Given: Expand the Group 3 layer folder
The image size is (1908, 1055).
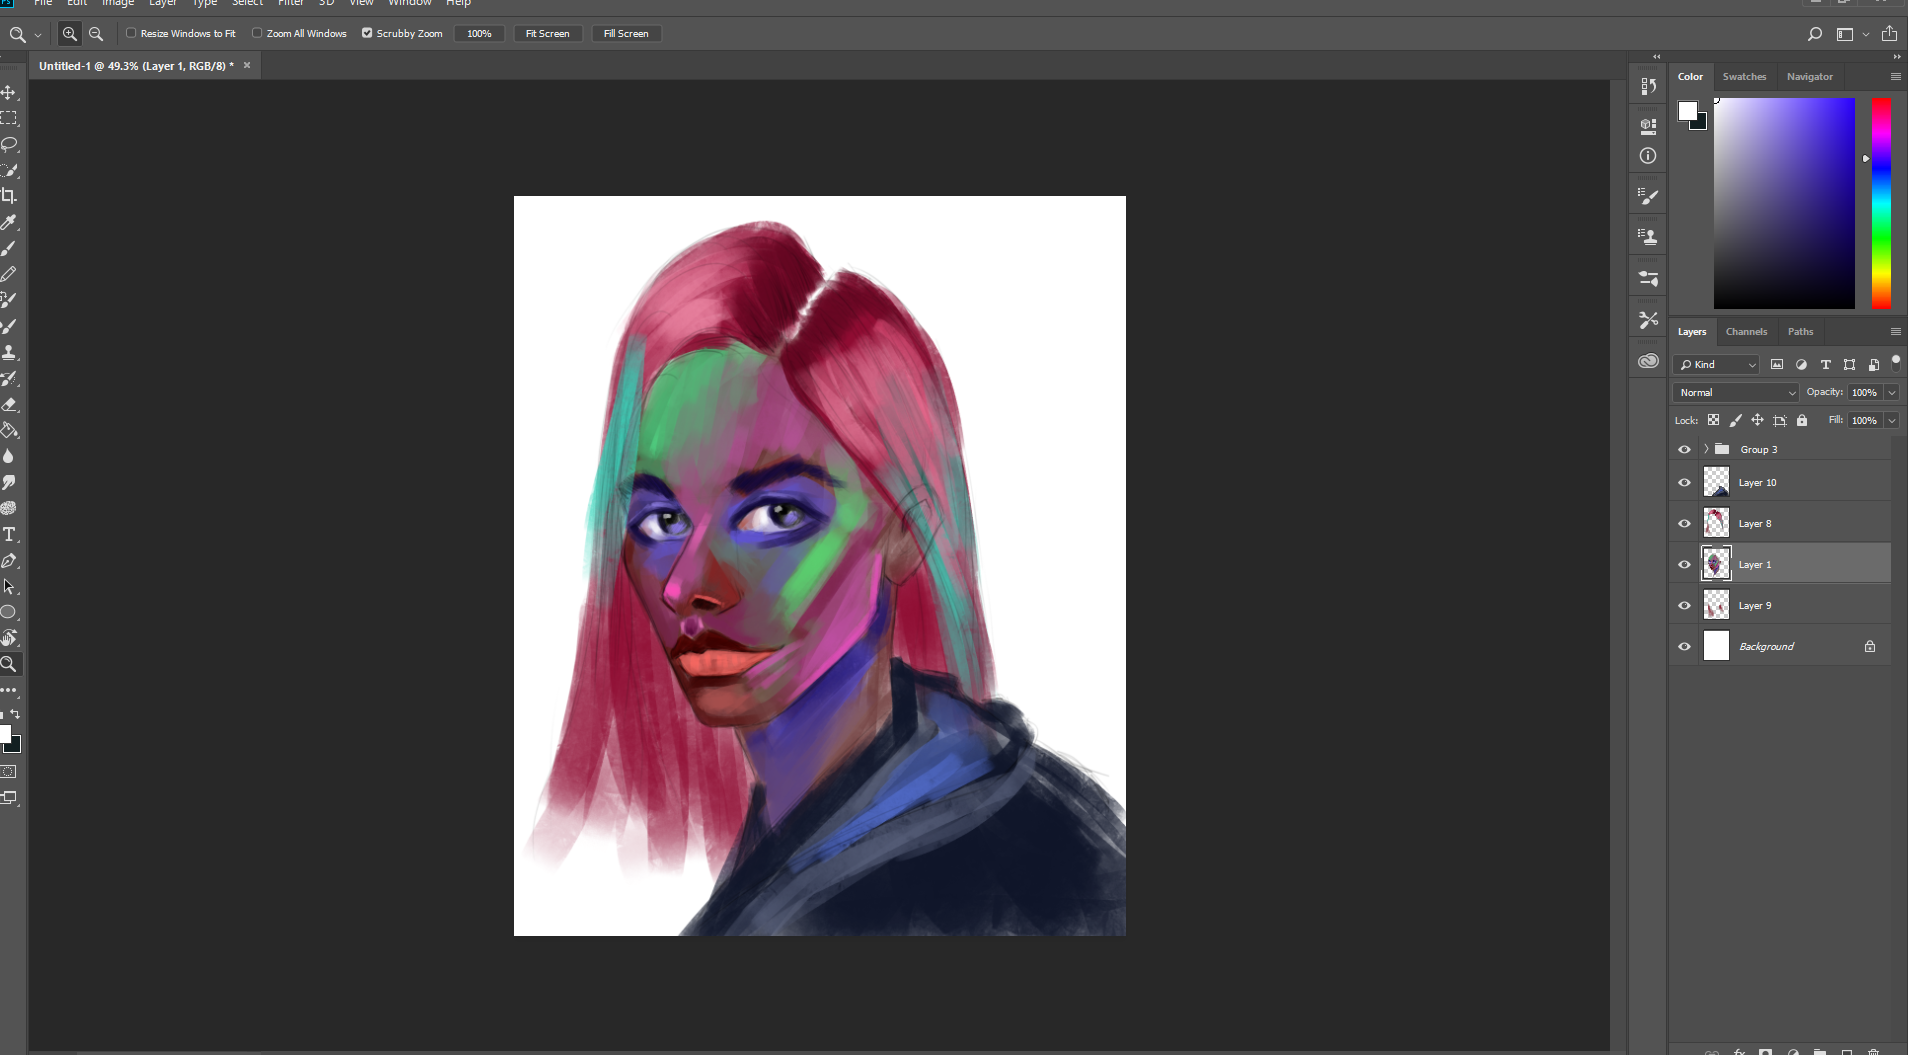Looking at the screenshot, I should 1706,449.
